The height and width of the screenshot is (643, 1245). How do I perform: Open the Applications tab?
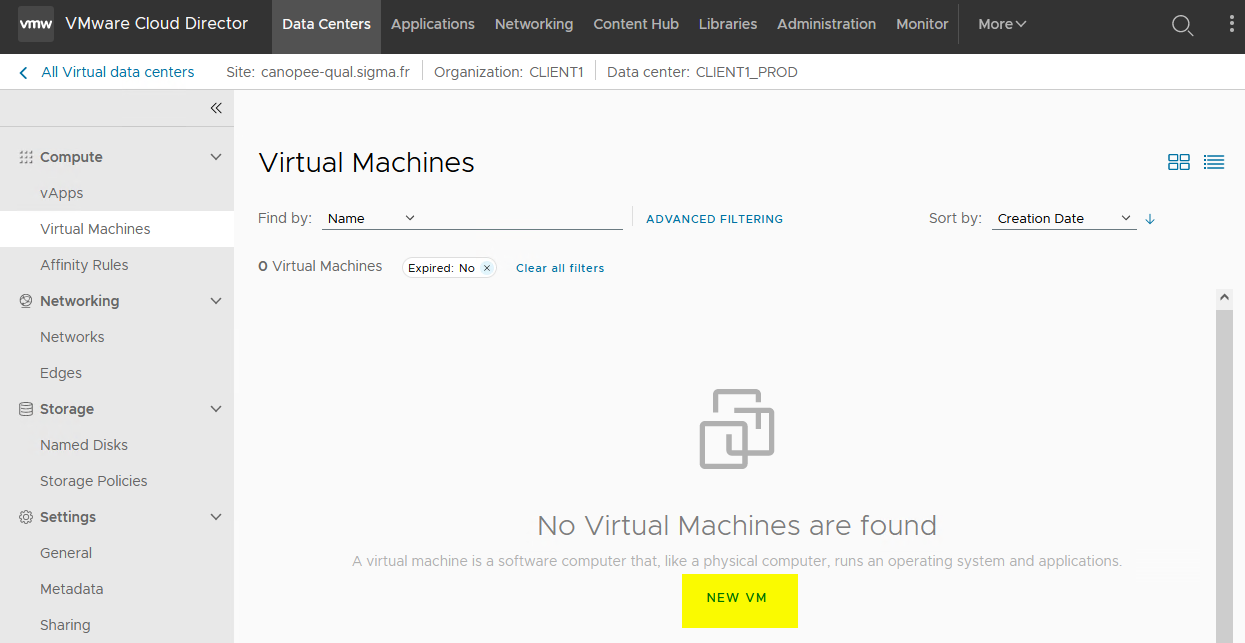pyautogui.click(x=433, y=24)
